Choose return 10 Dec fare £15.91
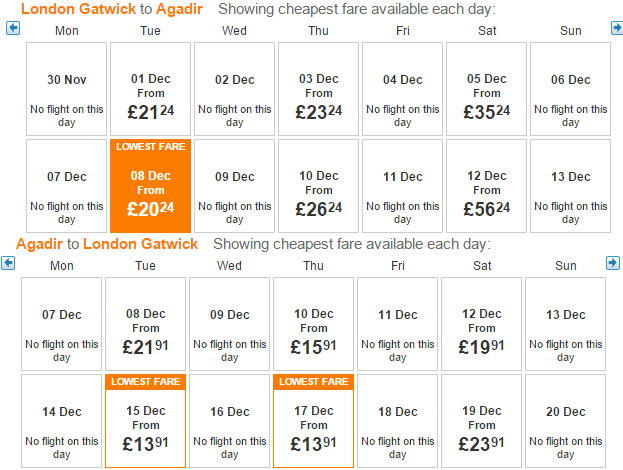Image resolution: width=623 pixels, height=470 pixels. (x=313, y=324)
